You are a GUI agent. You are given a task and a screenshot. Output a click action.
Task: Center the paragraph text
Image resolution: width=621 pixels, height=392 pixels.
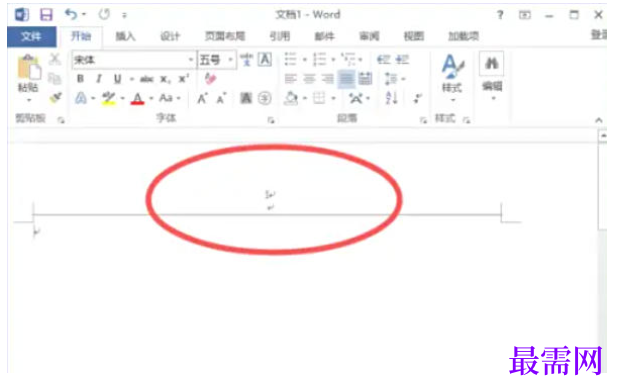coord(309,79)
